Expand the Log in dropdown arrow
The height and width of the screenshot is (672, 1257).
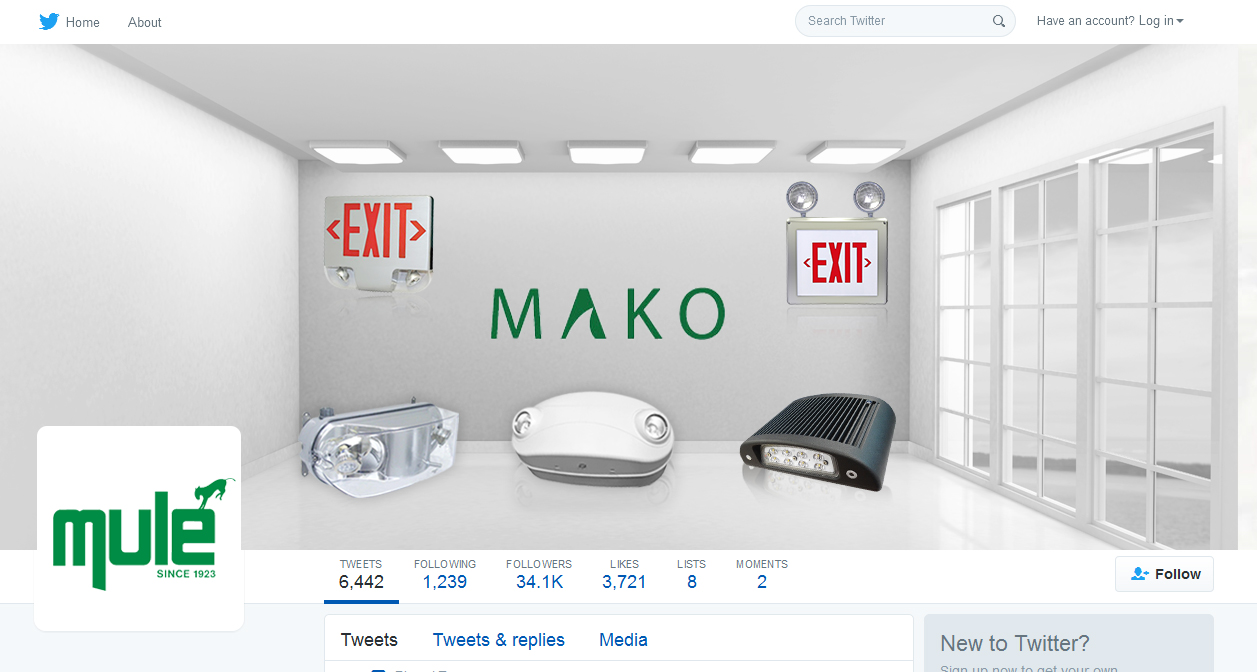(x=1180, y=21)
